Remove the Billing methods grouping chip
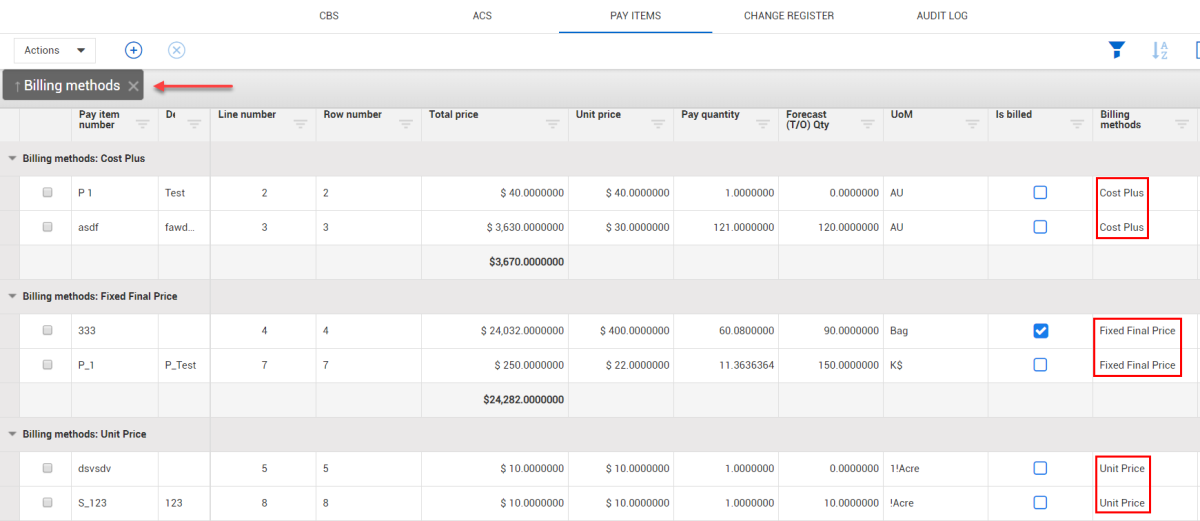 click(x=133, y=86)
